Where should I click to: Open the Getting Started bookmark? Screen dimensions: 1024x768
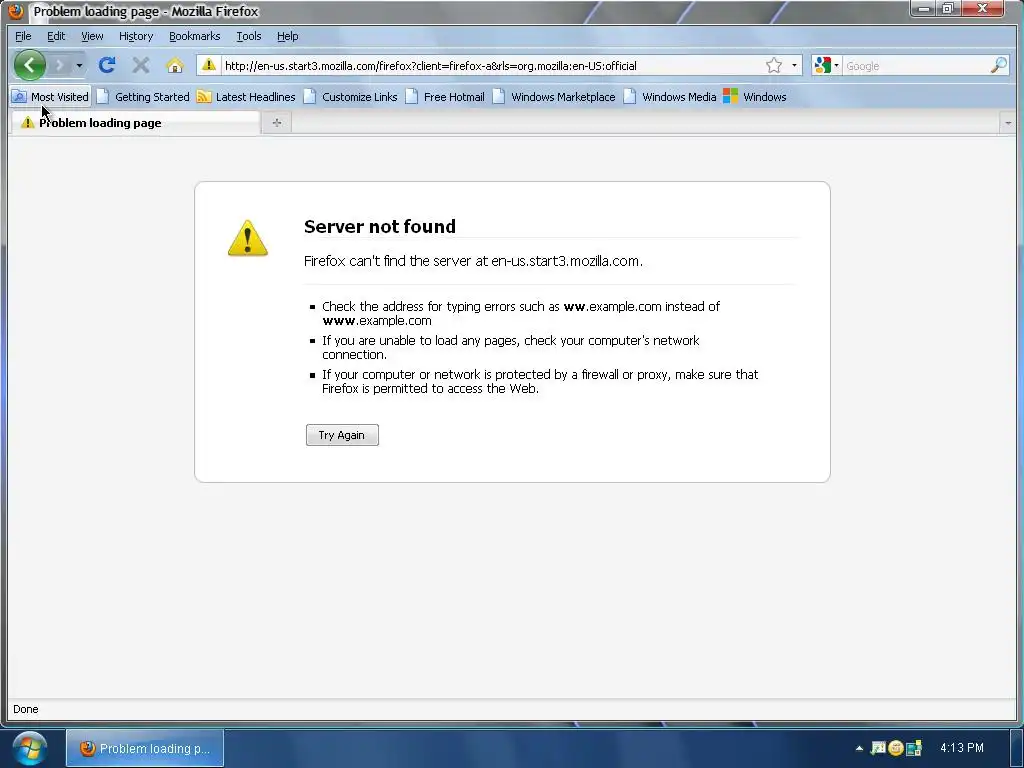(x=143, y=97)
